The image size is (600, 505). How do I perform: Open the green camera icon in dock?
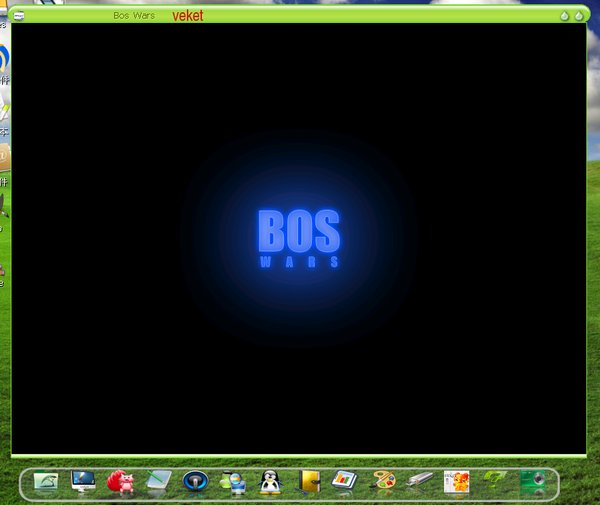(533, 479)
